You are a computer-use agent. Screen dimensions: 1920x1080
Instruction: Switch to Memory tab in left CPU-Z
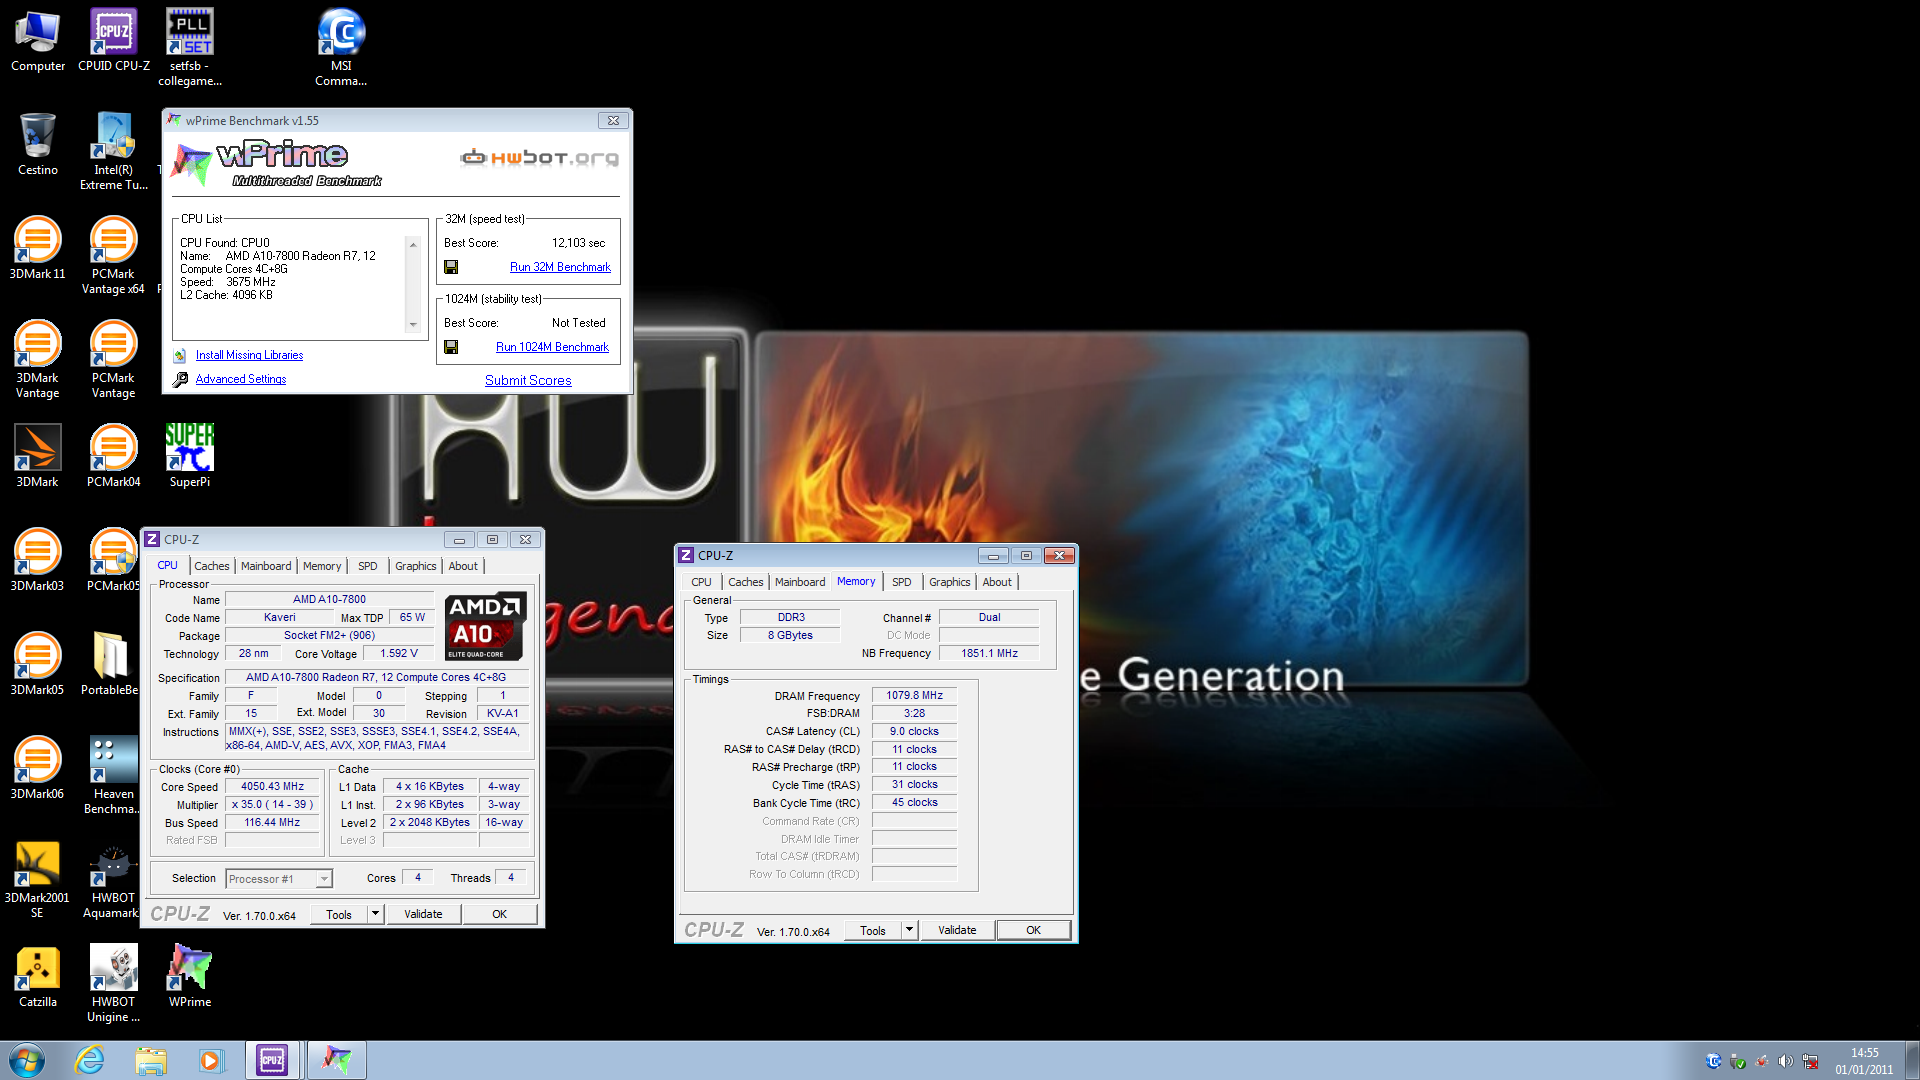point(322,566)
